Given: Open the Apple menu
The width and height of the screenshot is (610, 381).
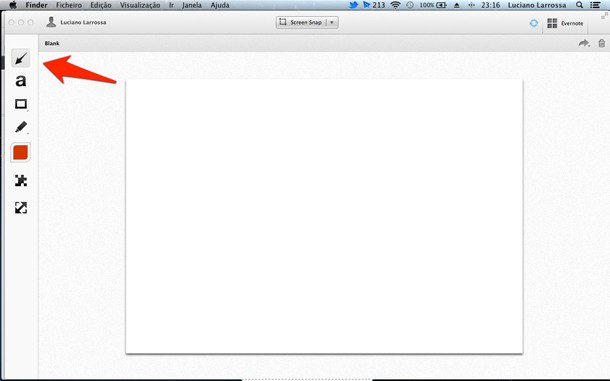Looking at the screenshot, I should [13, 5].
